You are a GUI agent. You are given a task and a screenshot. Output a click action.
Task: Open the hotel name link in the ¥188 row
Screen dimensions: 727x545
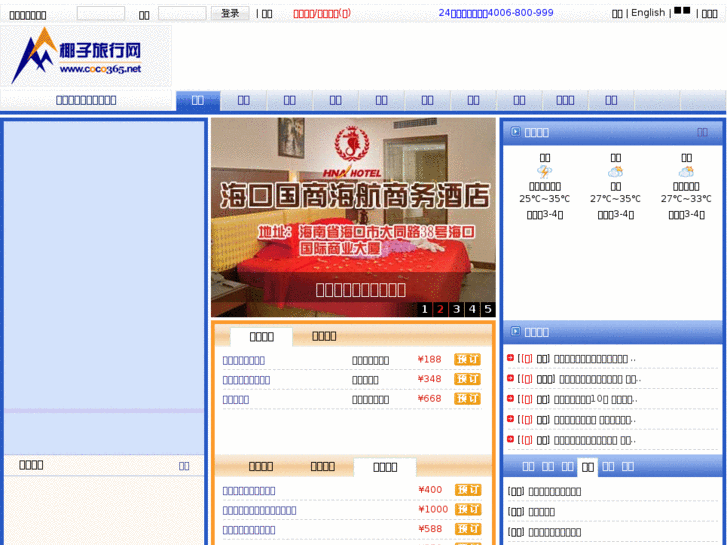point(244,360)
